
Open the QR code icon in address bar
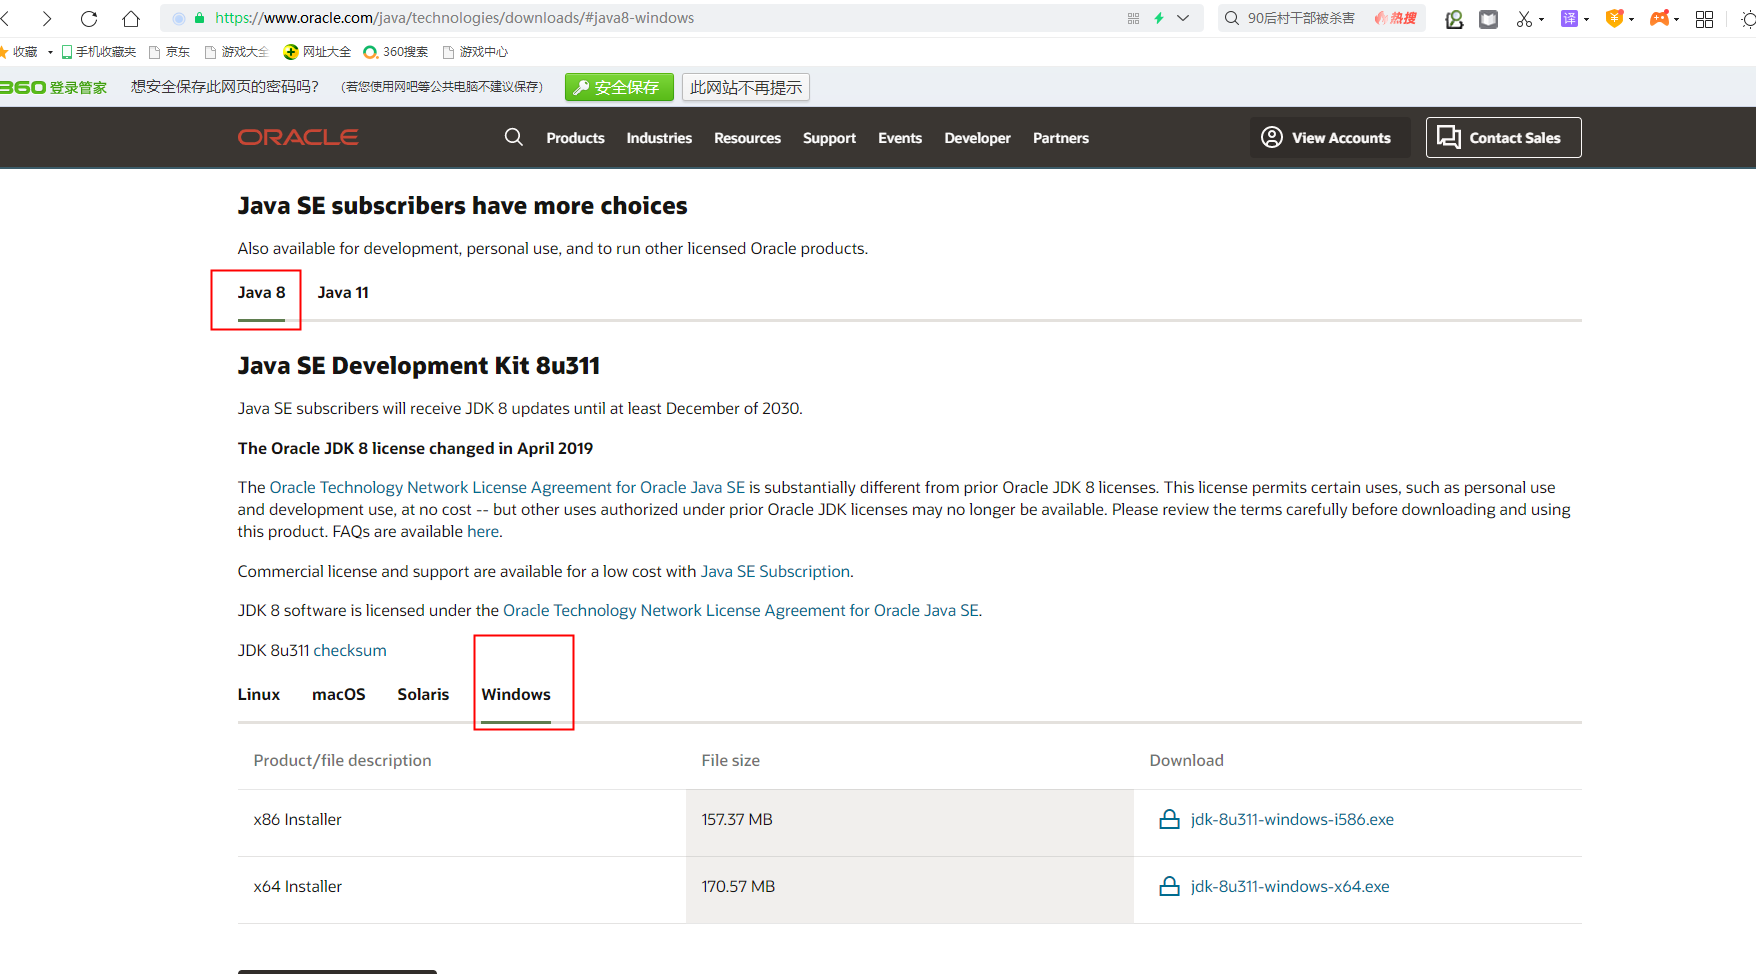tap(1133, 18)
